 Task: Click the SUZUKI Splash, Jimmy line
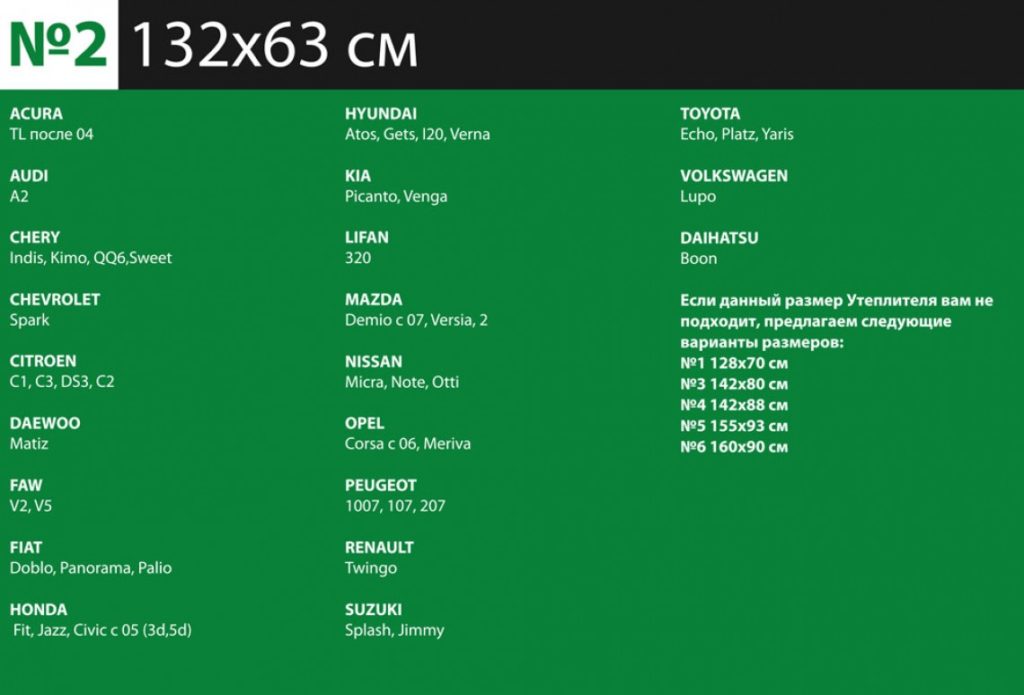(x=394, y=630)
